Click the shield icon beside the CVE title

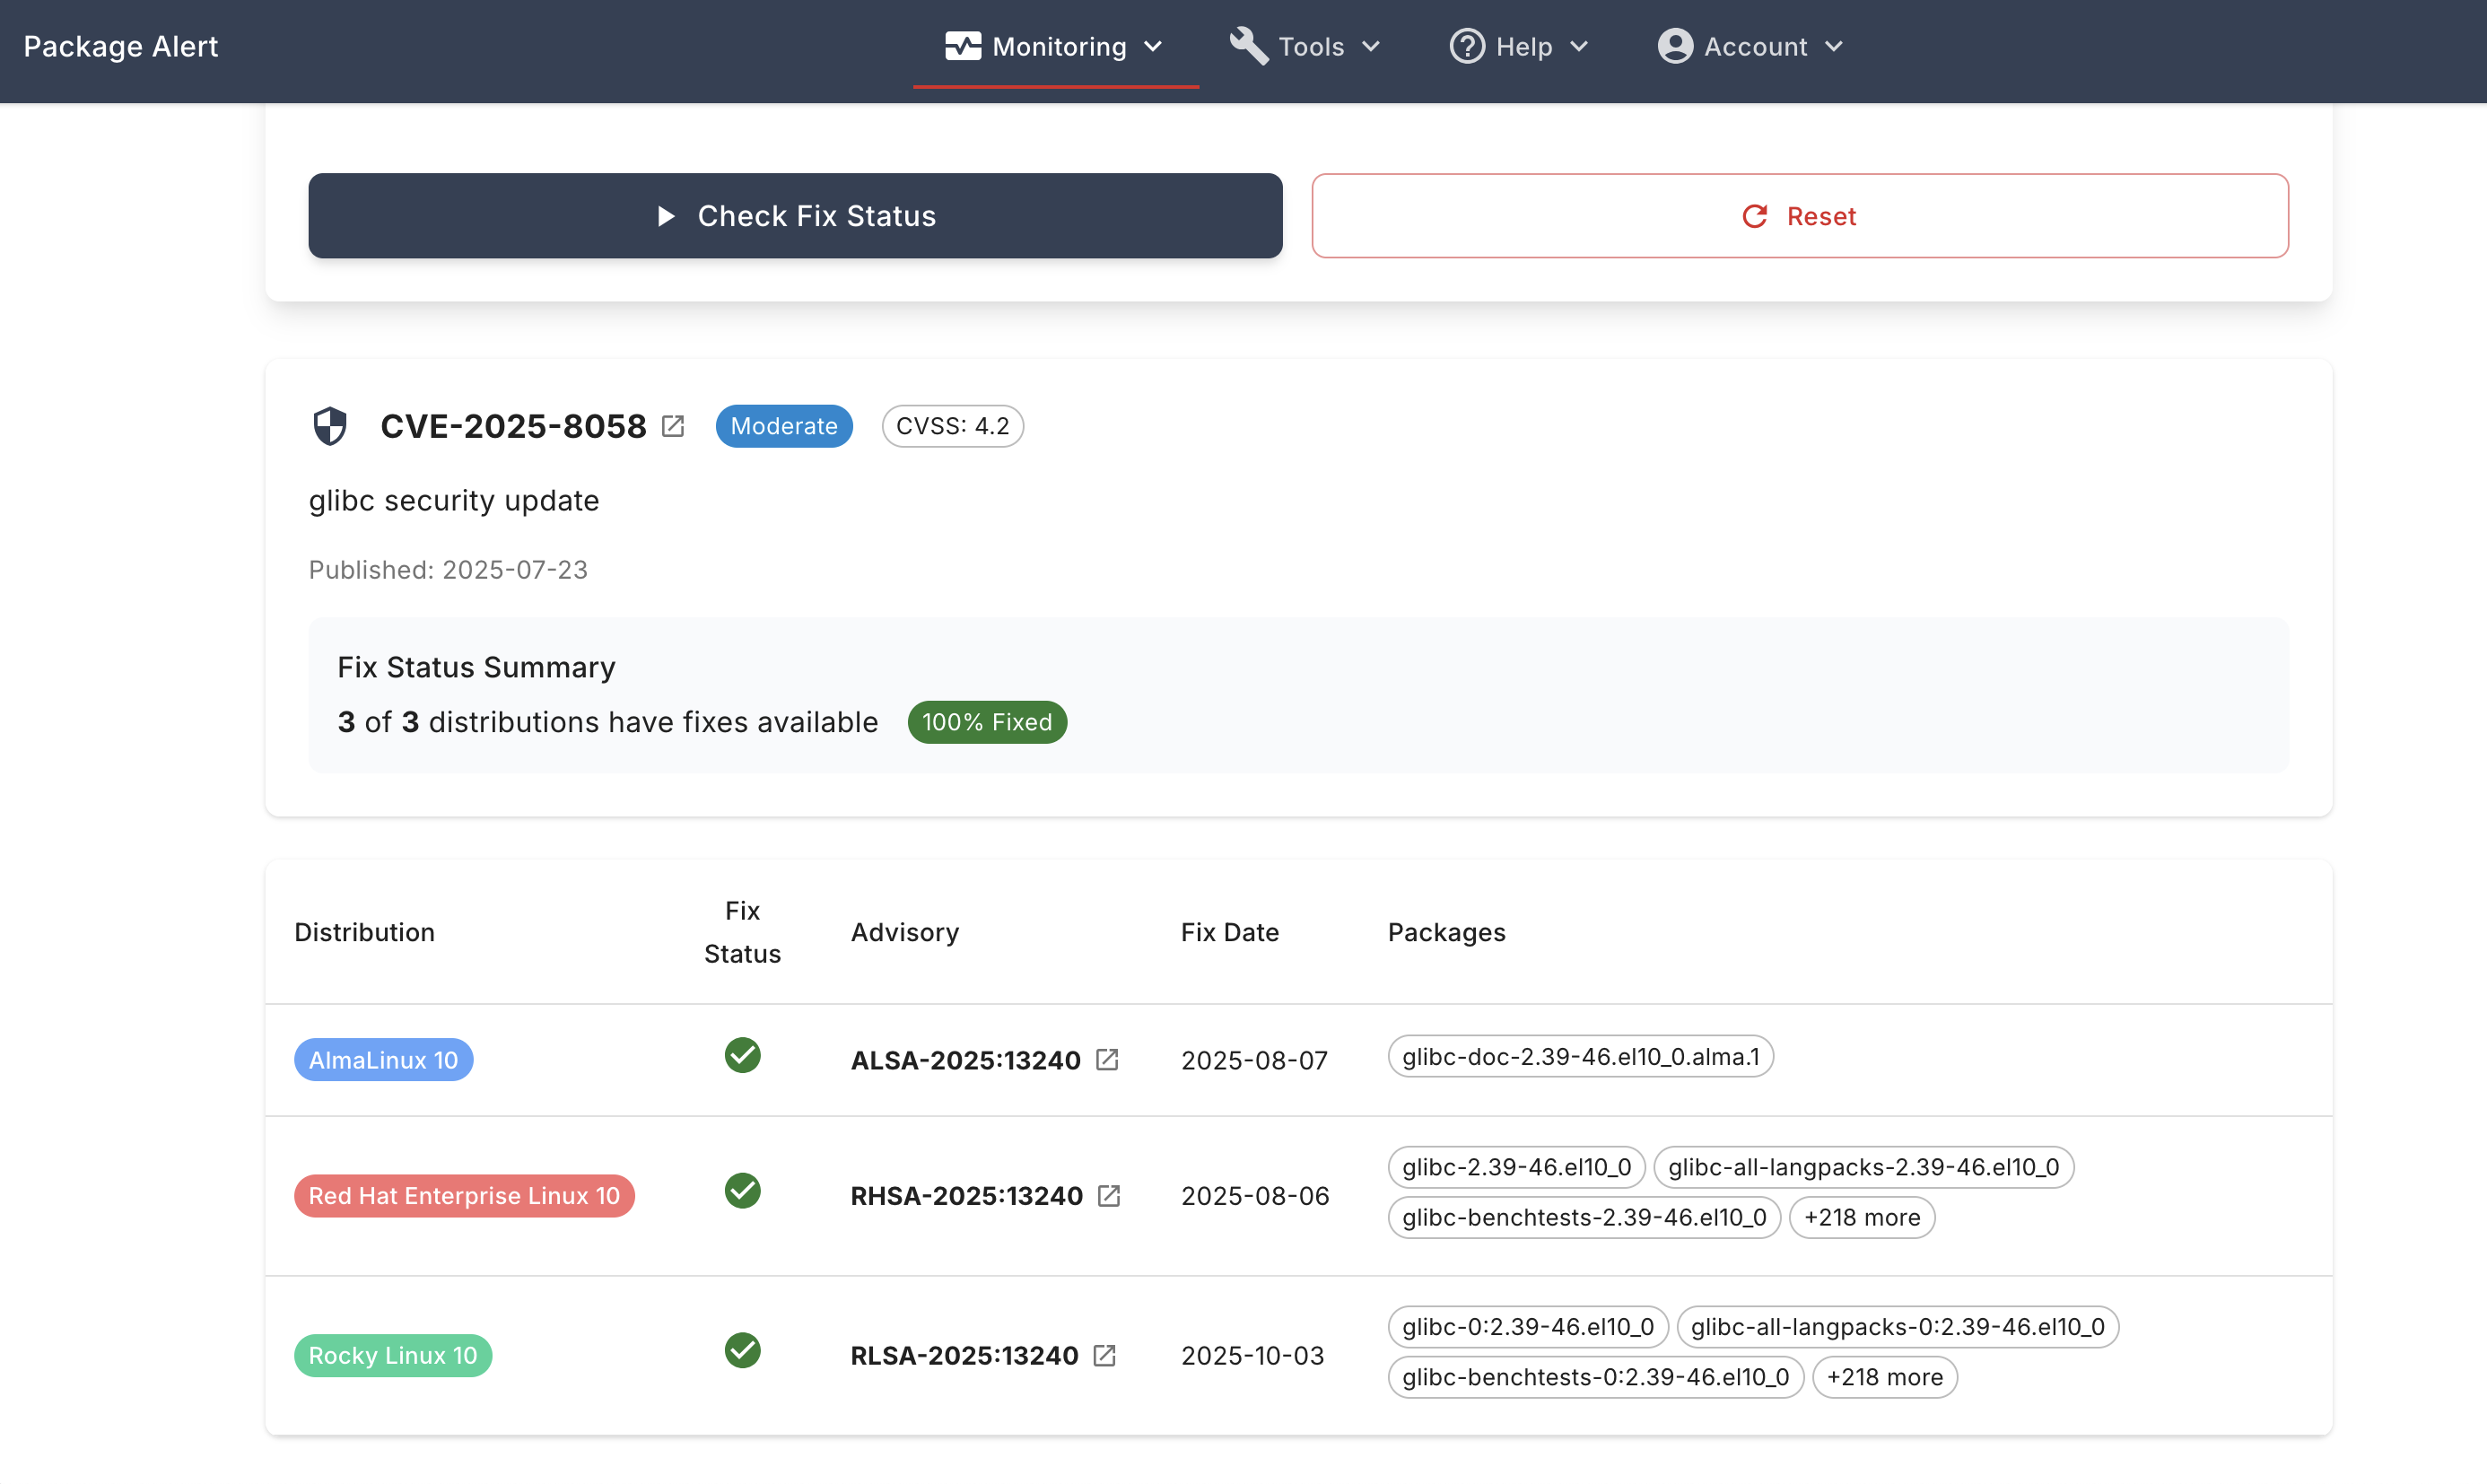pos(330,426)
